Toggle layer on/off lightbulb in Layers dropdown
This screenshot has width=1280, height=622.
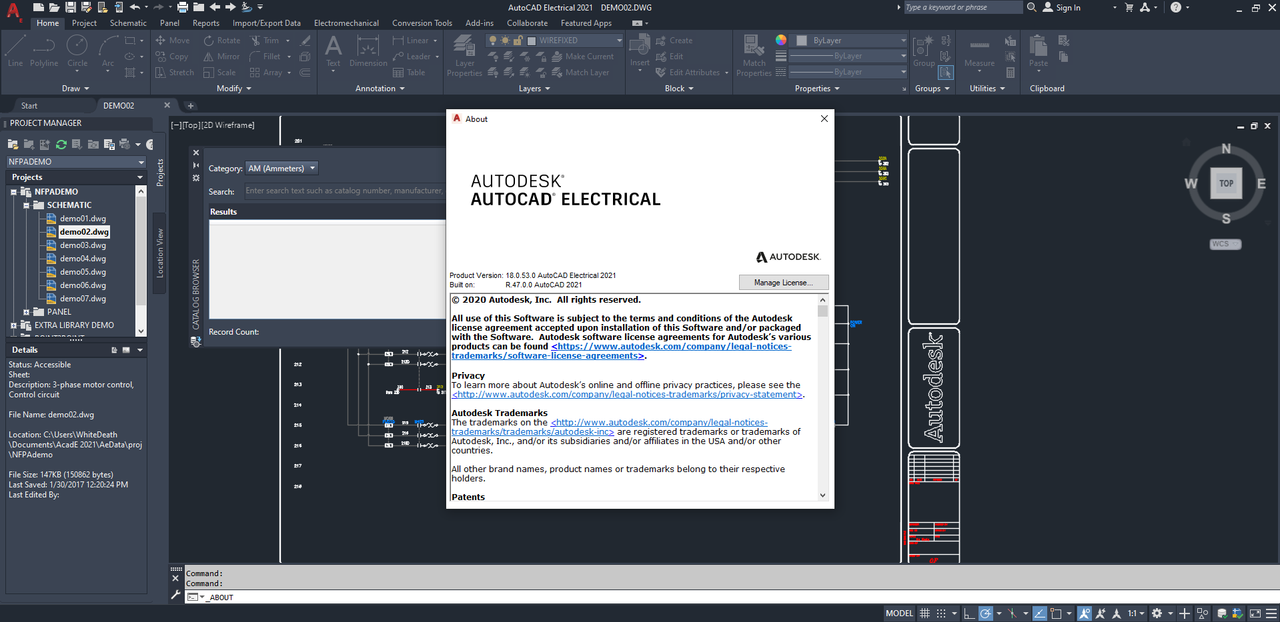point(494,41)
